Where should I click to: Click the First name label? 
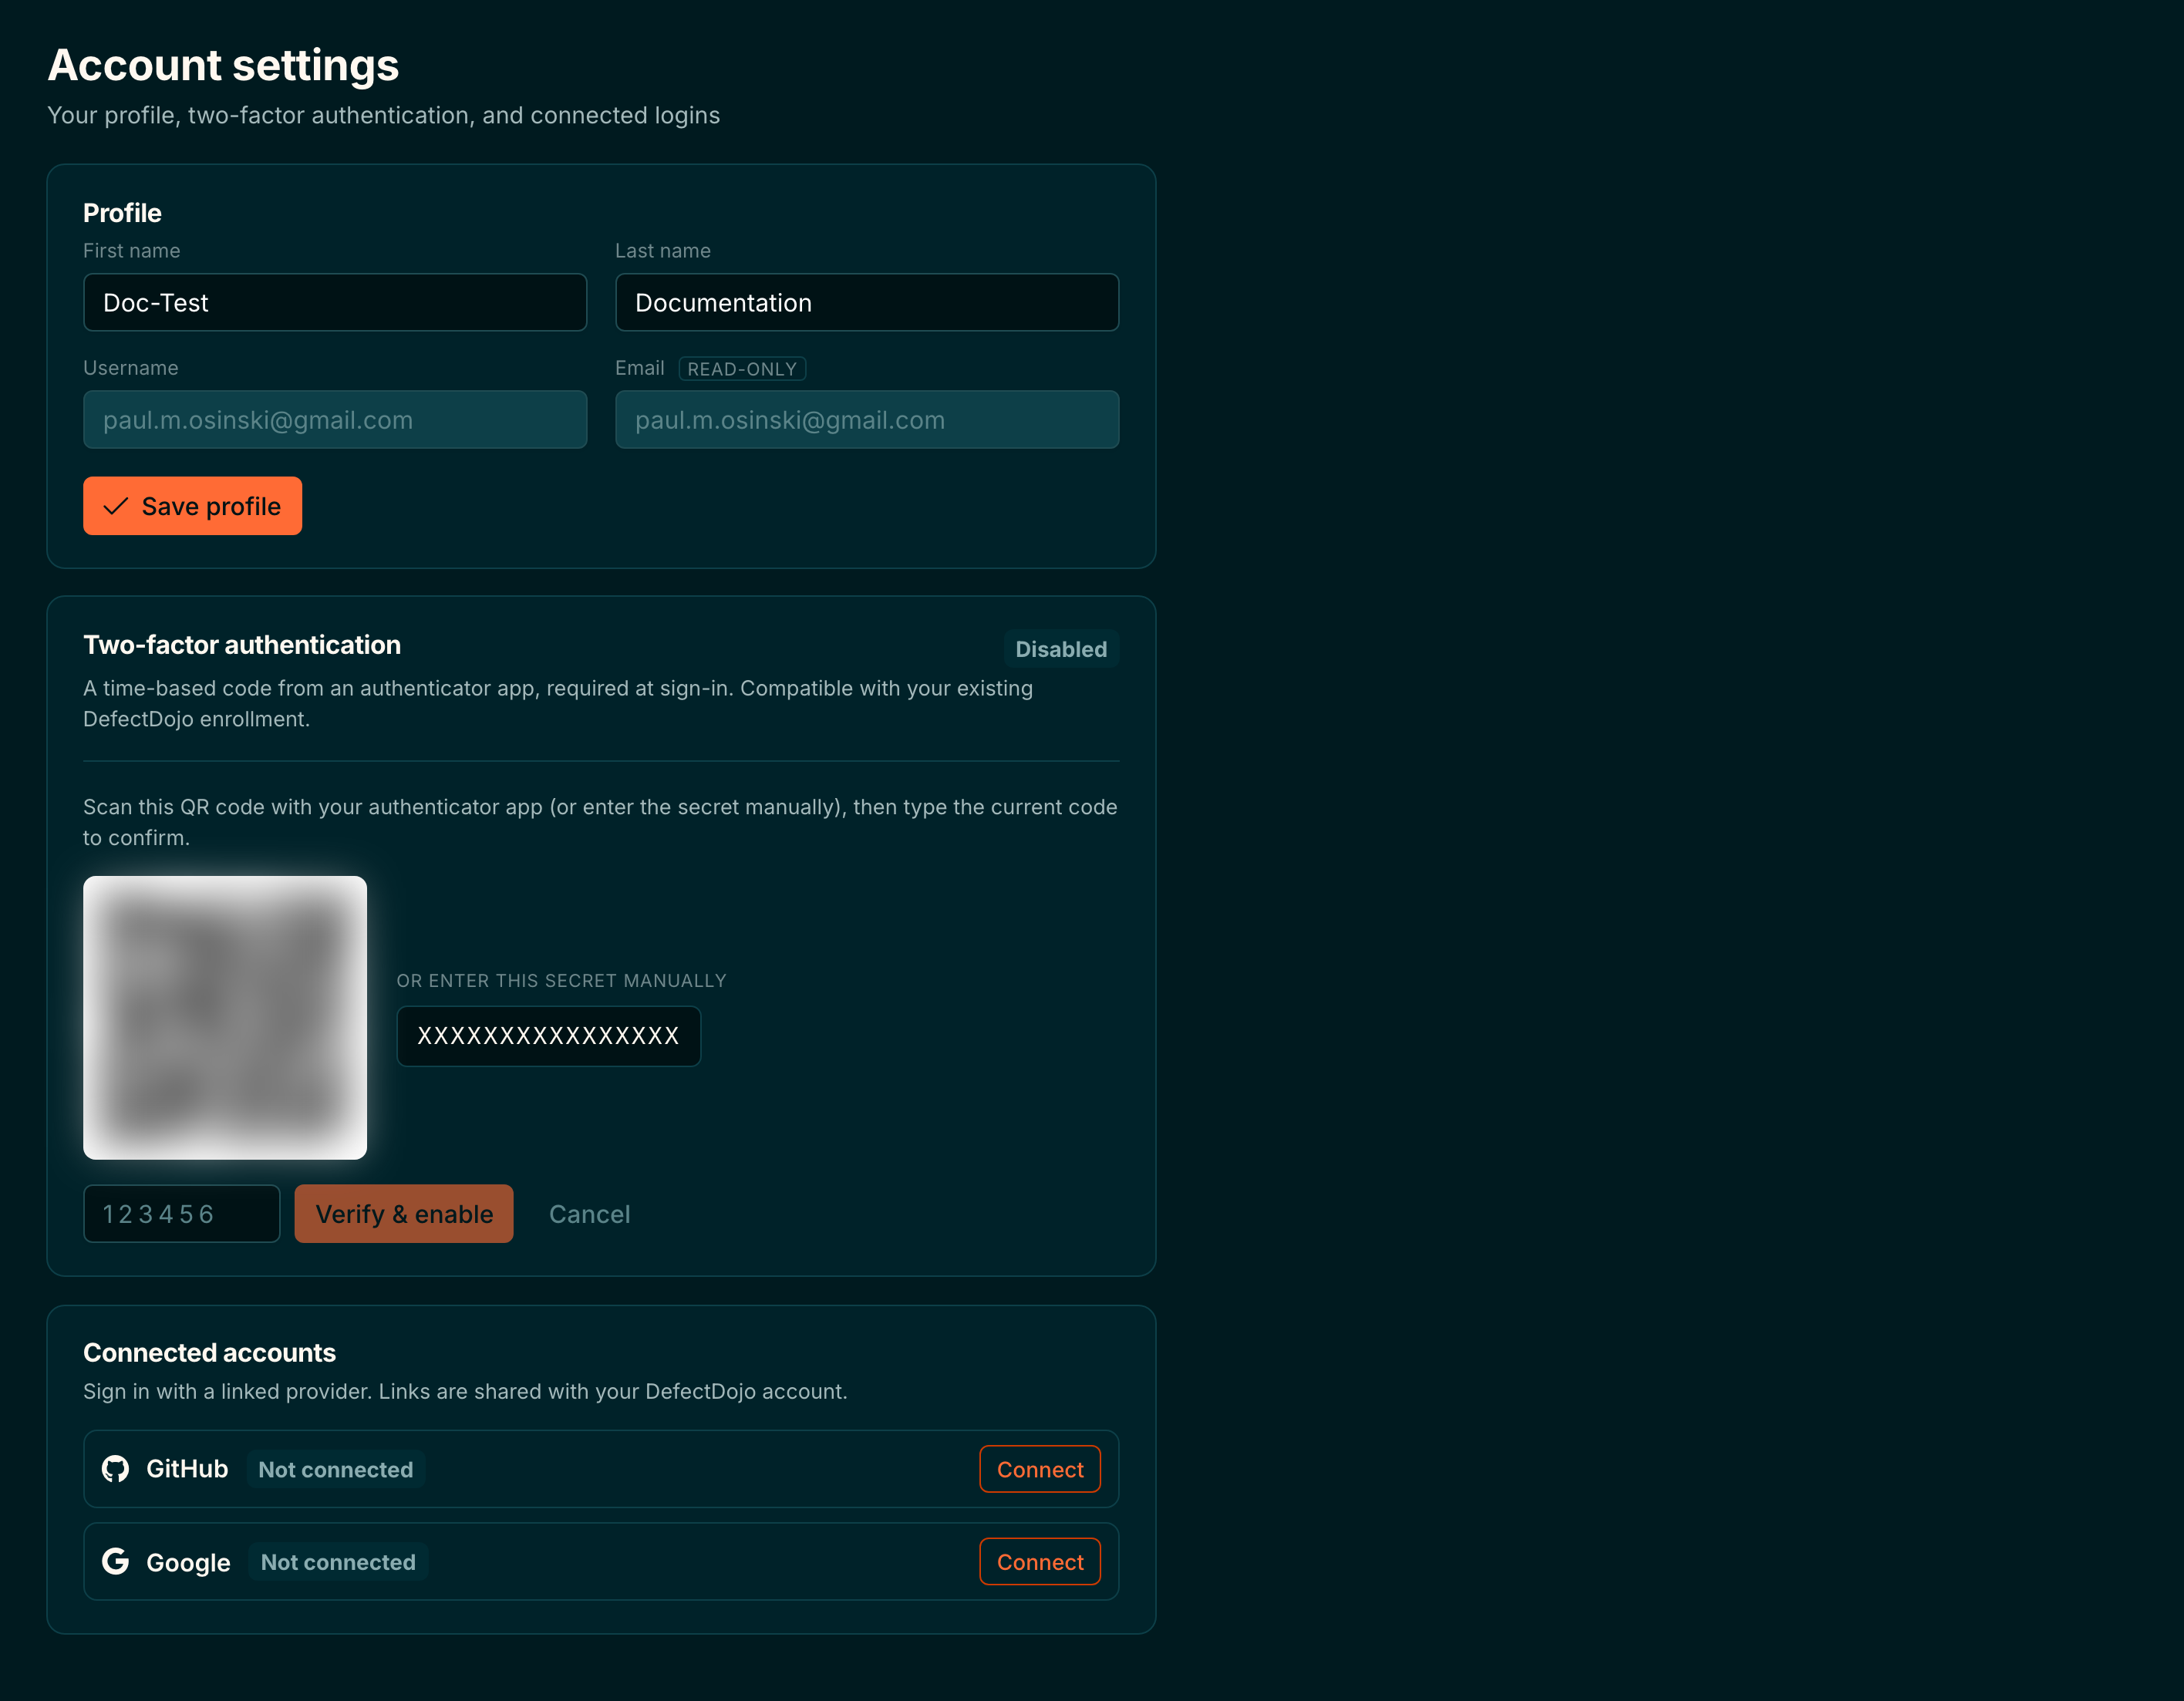(132, 251)
